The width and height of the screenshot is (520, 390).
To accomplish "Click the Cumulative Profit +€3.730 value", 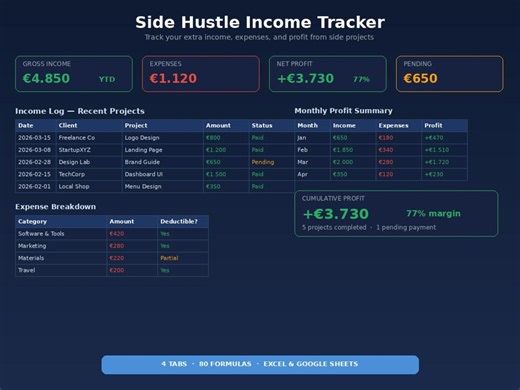I will coord(336,214).
